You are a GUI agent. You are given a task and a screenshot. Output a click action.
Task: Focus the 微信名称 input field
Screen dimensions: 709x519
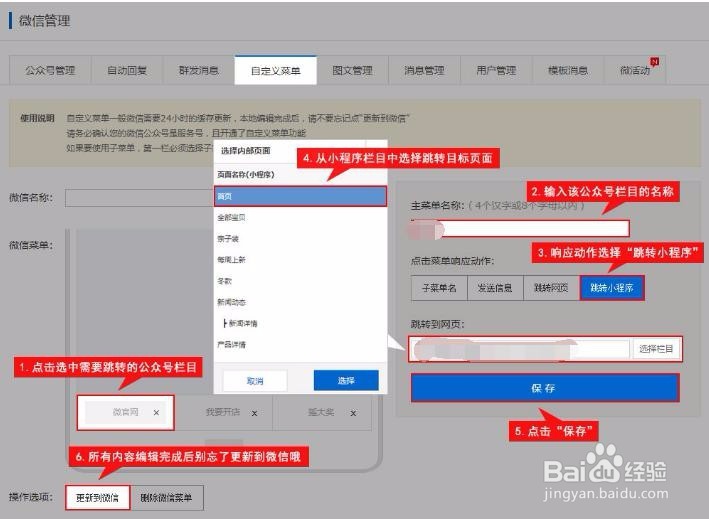click(x=139, y=198)
